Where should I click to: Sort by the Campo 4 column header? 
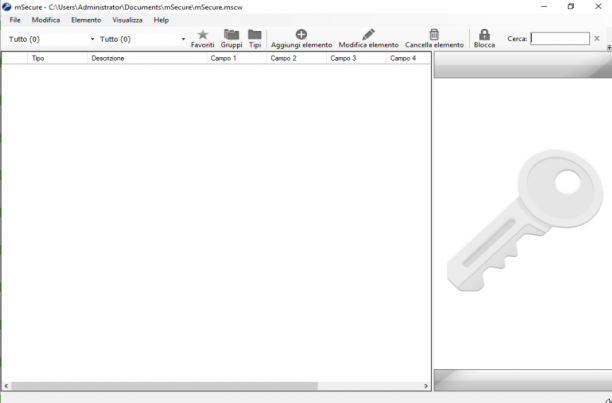tap(408, 58)
